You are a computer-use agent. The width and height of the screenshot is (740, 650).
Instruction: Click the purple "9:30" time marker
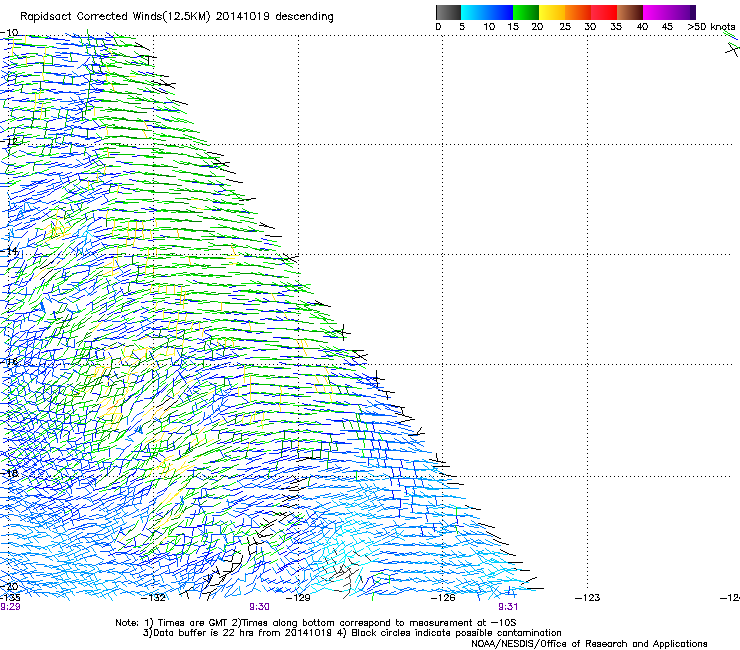tap(260, 607)
